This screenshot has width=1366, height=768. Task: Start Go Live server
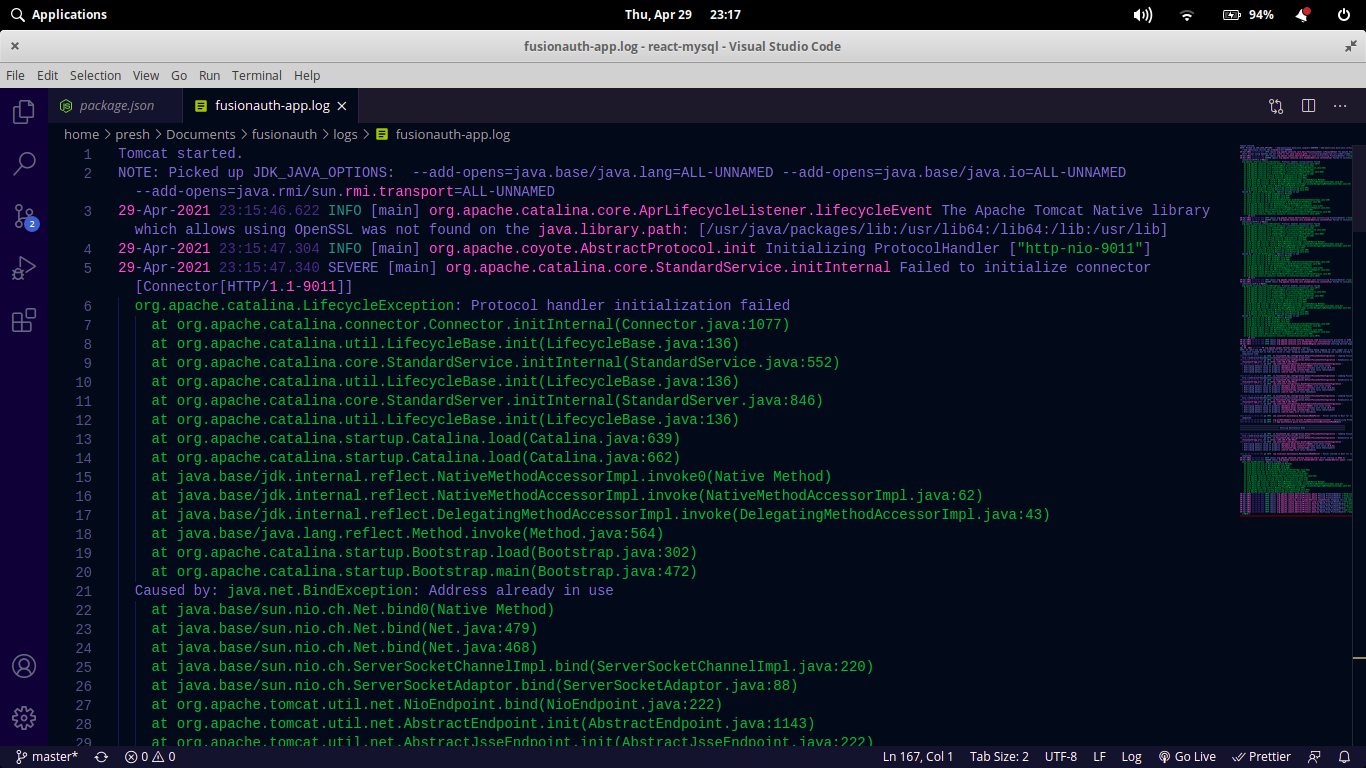tap(1187, 757)
